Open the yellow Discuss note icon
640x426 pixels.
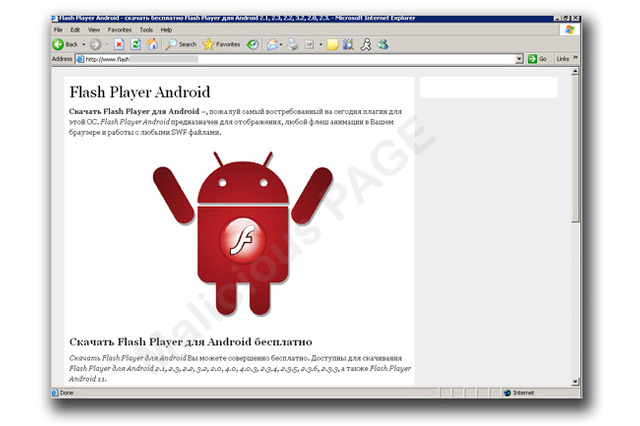332,44
